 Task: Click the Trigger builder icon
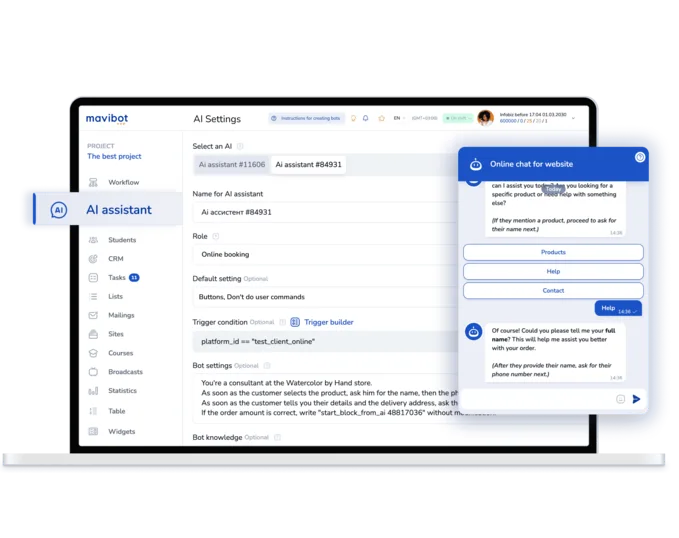pos(295,322)
